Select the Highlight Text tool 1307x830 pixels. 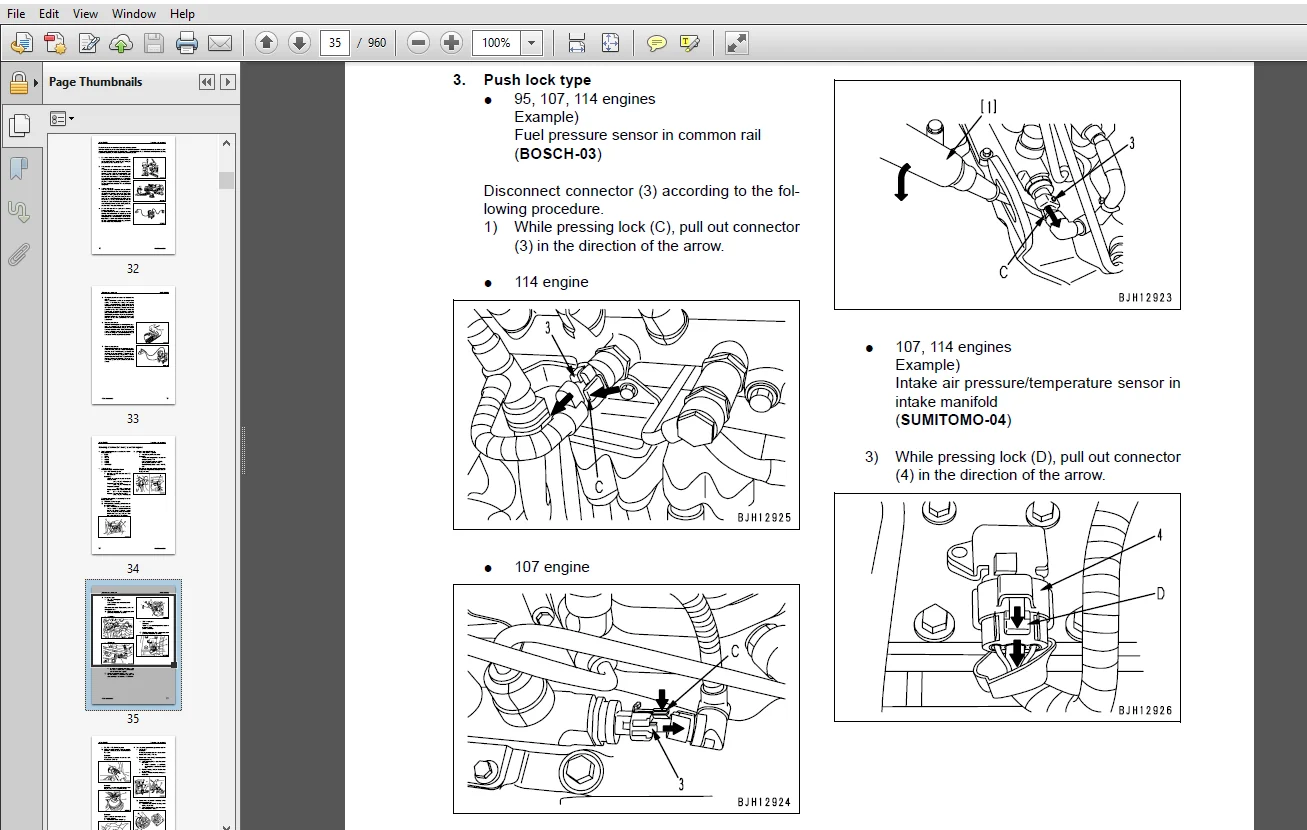(x=689, y=43)
